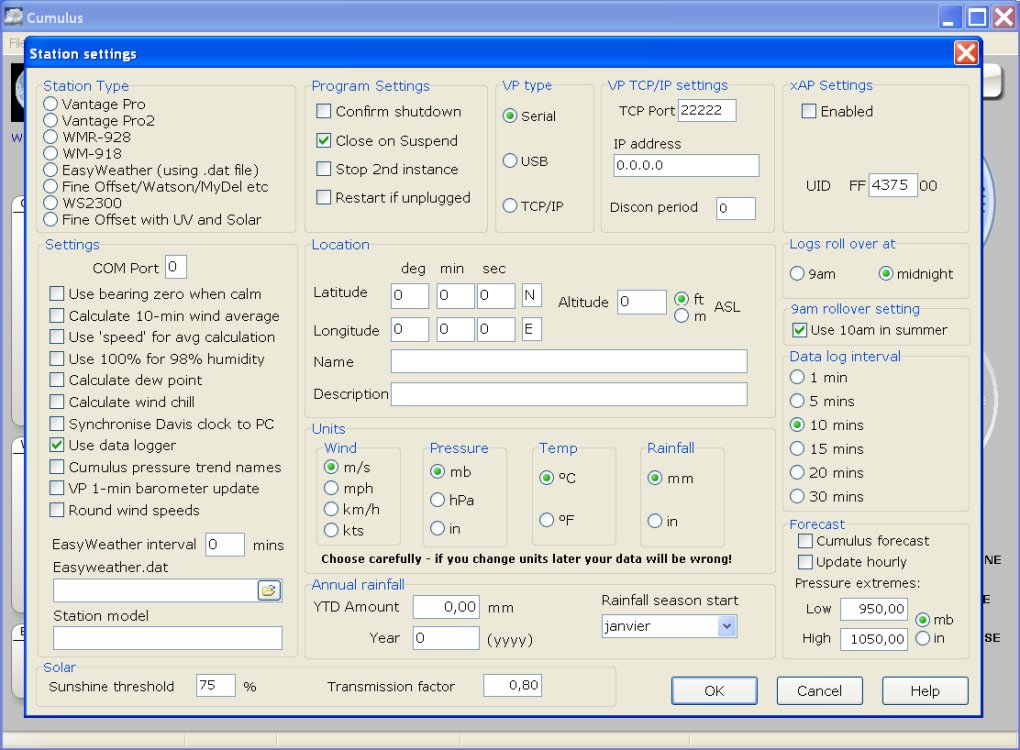The height and width of the screenshot is (750, 1020).
Task: Switch temperature unit to °F
Action: point(547,520)
